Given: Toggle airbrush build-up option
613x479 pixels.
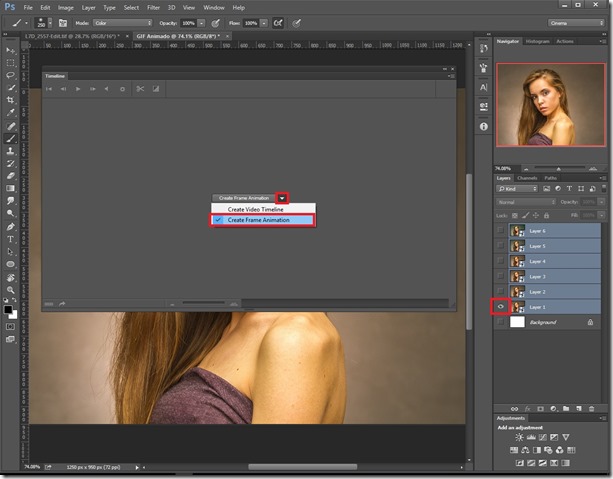Looking at the screenshot, I should tap(278, 23).
